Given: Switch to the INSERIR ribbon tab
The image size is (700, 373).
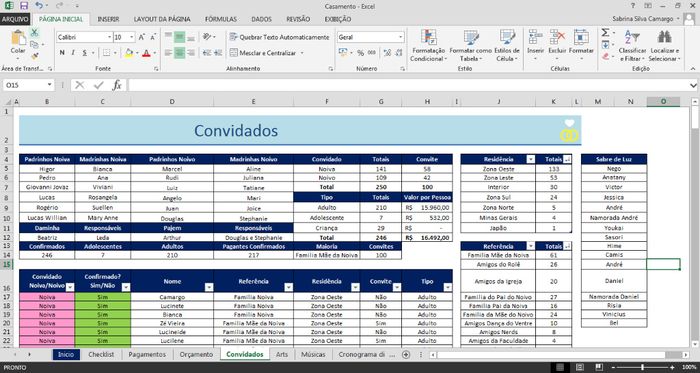Looking at the screenshot, I should click(x=108, y=19).
